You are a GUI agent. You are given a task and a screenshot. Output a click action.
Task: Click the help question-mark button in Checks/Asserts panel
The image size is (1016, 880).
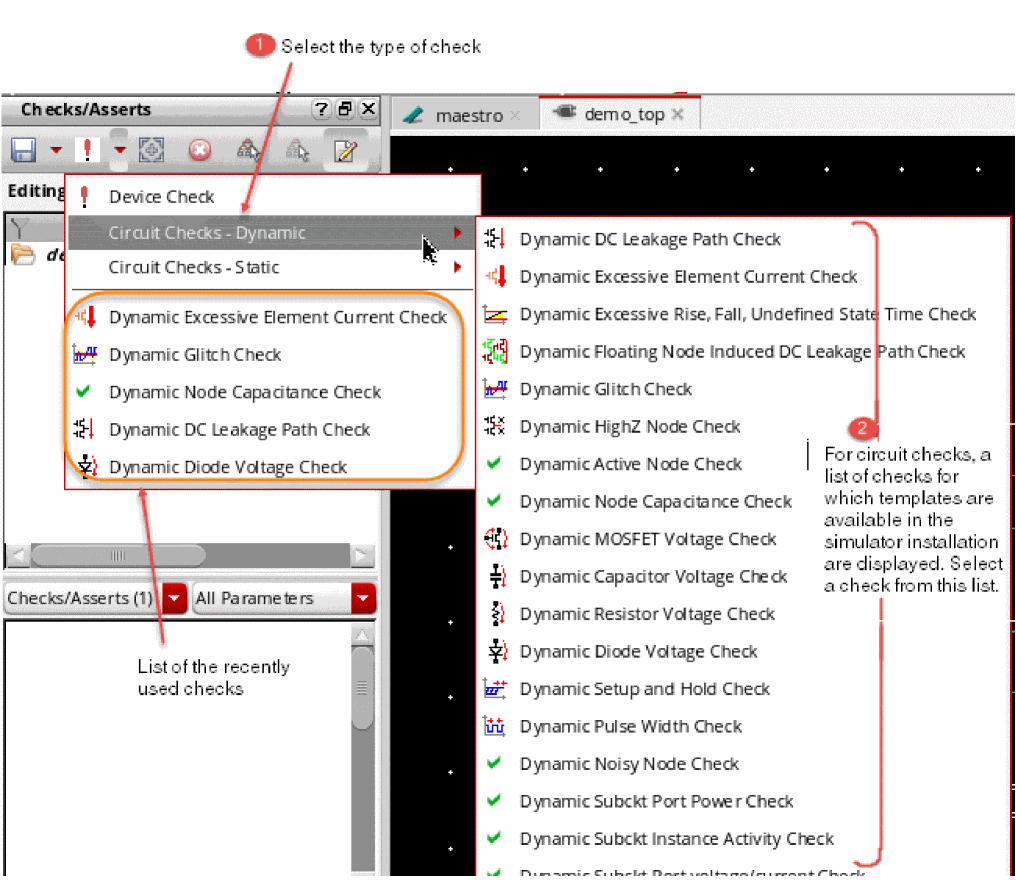(x=321, y=109)
